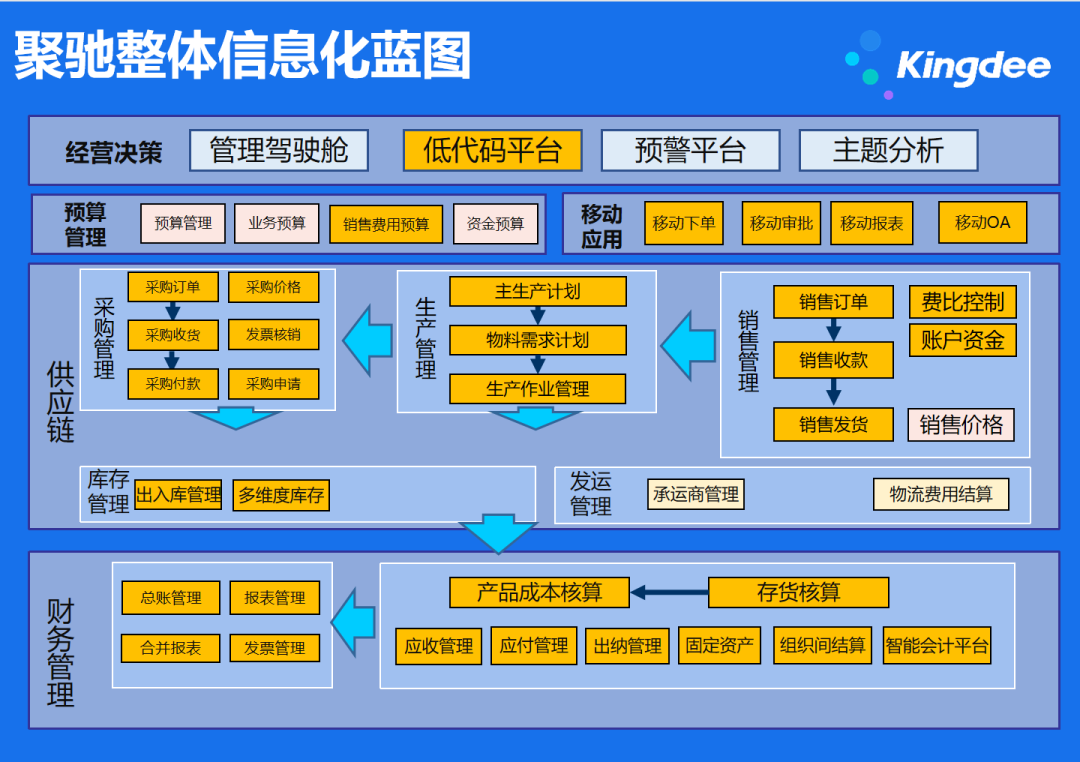Toggle the 账户资金 block

click(x=962, y=339)
